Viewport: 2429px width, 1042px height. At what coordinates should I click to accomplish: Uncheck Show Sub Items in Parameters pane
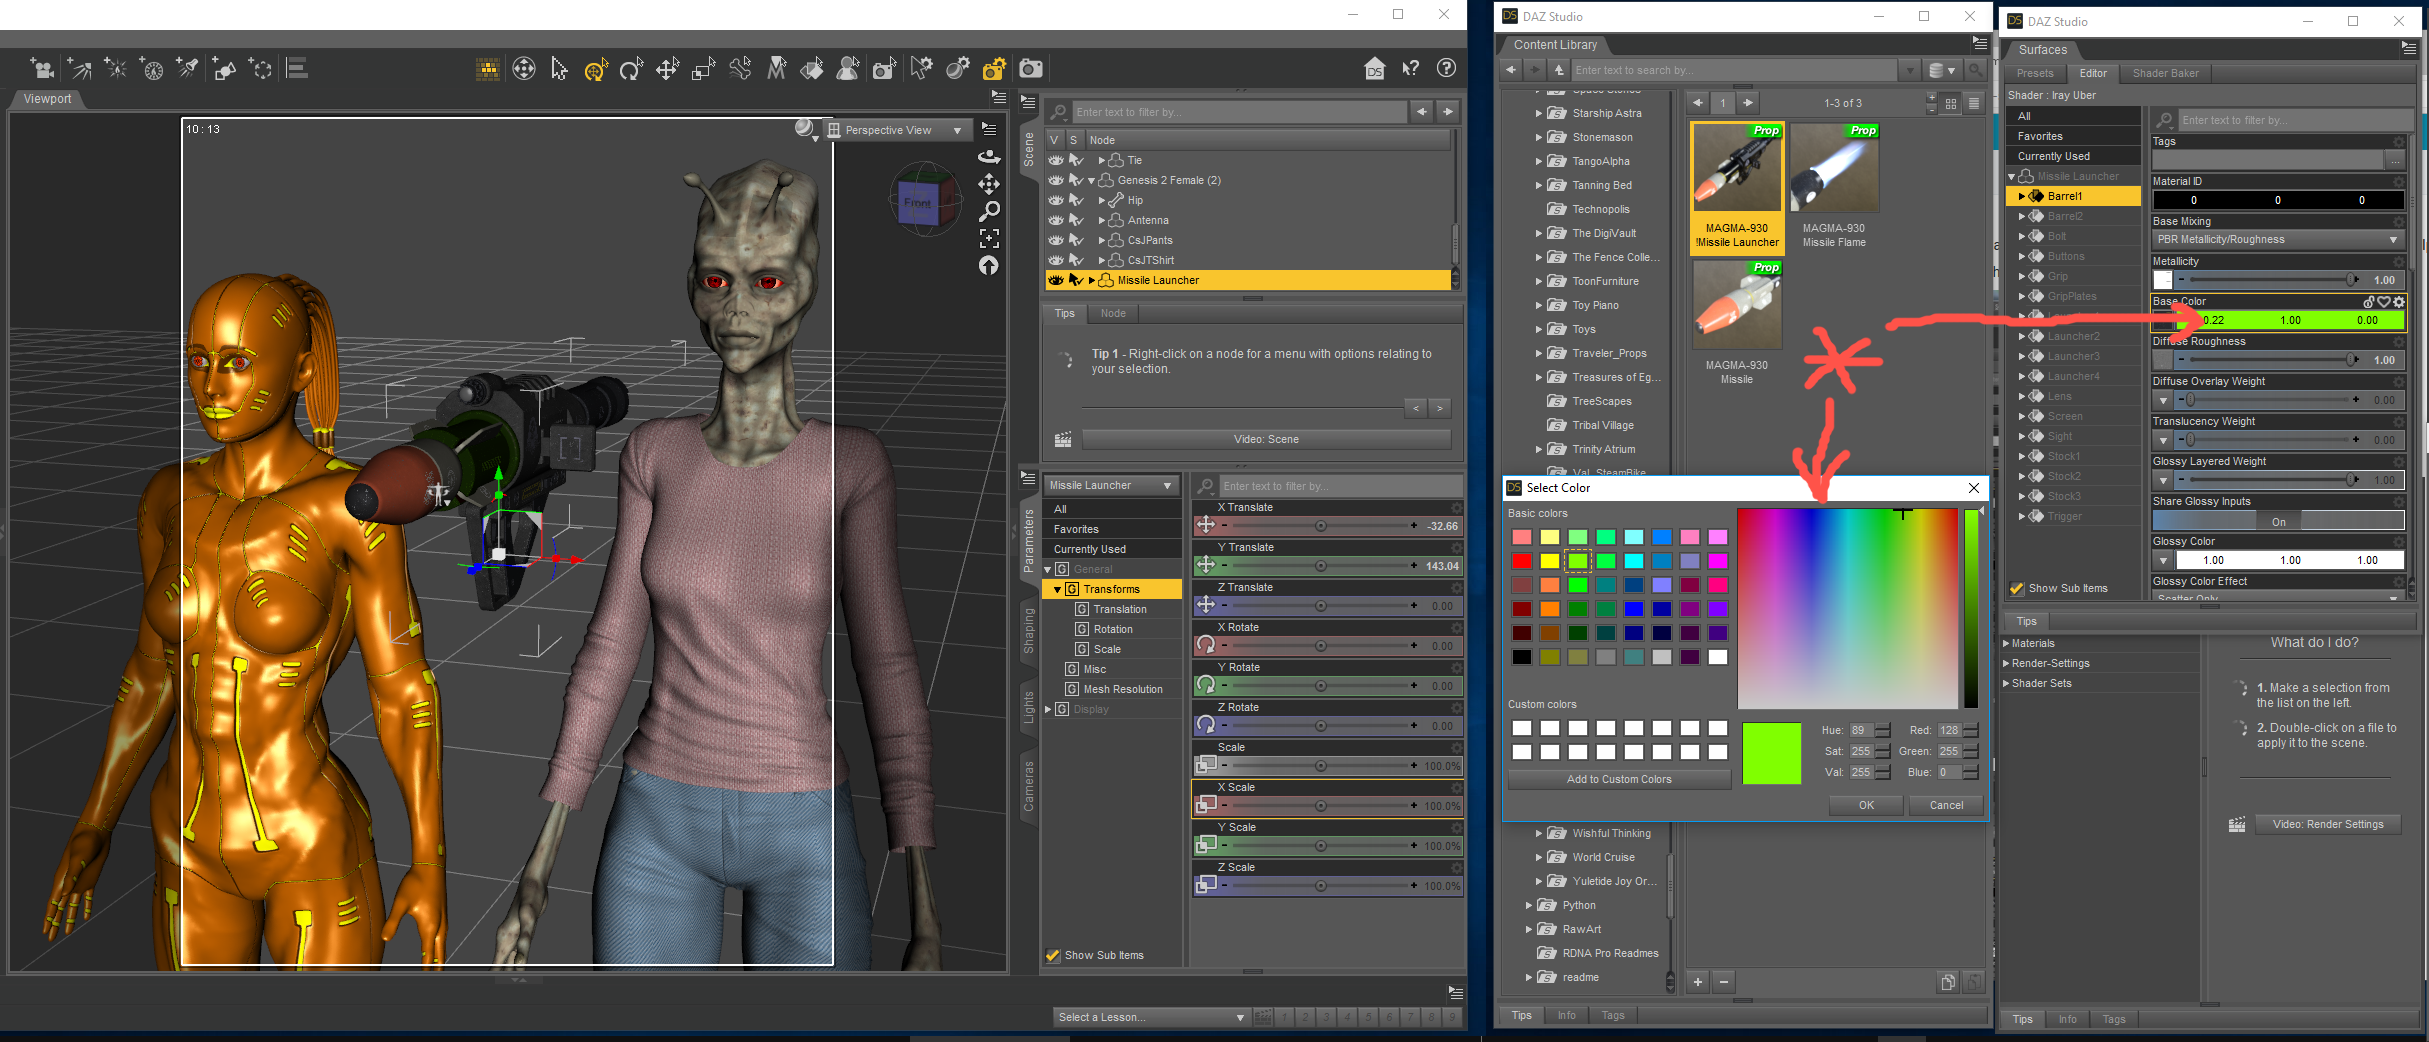coord(1052,955)
